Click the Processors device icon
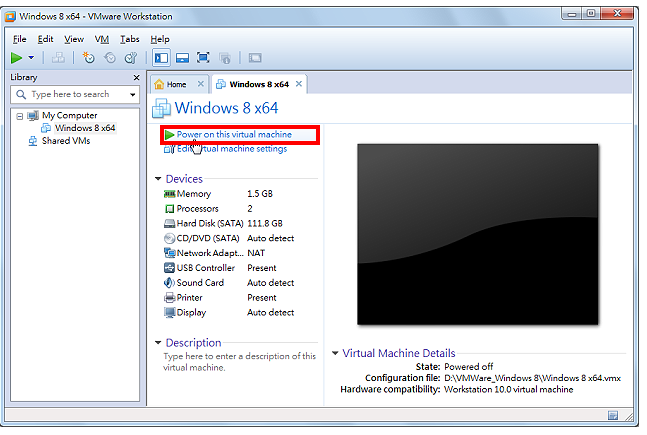Image resolution: width=647 pixels, height=435 pixels. click(170, 208)
